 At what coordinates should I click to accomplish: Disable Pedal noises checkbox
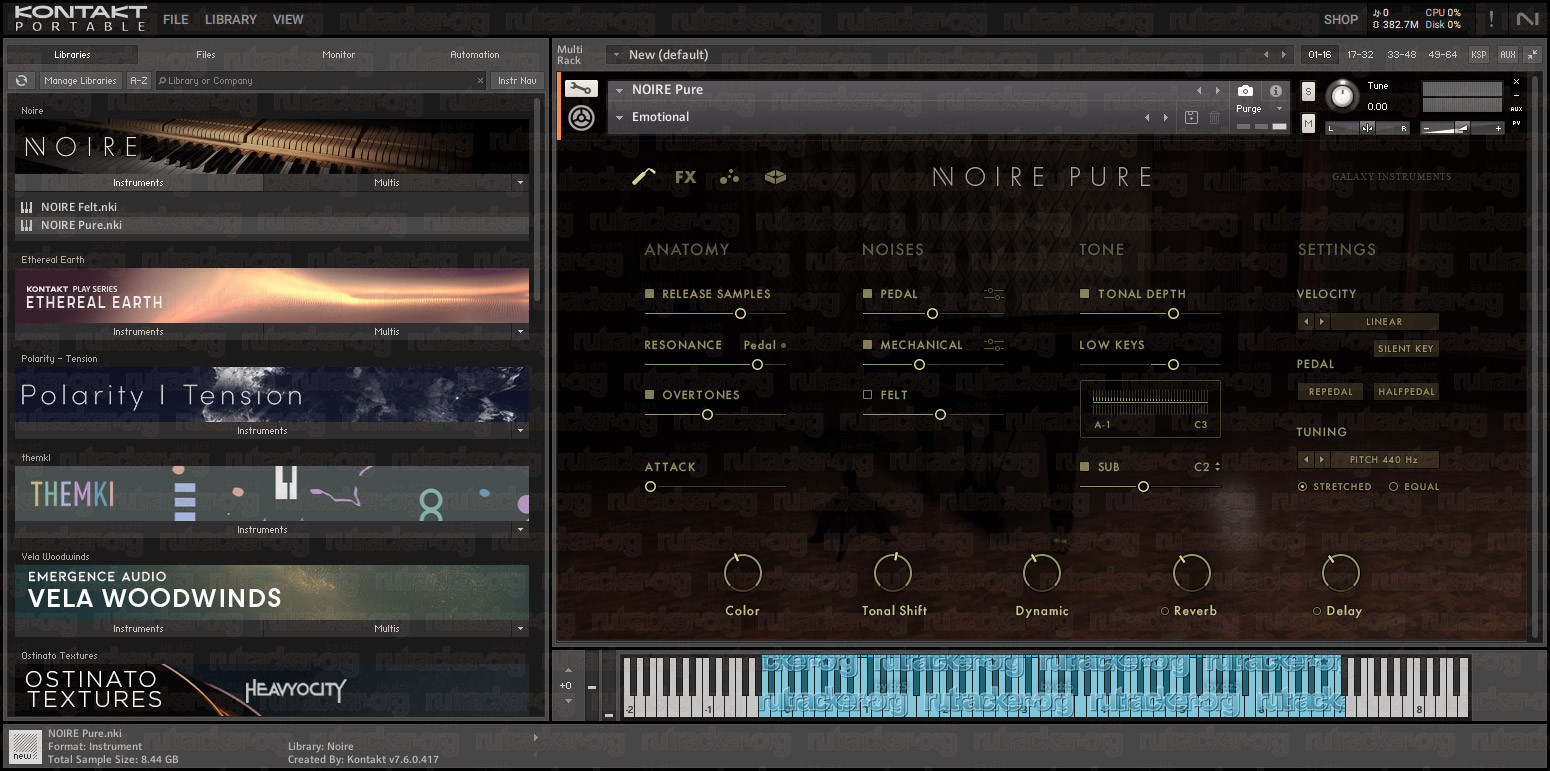pyautogui.click(x=868, y=294)
